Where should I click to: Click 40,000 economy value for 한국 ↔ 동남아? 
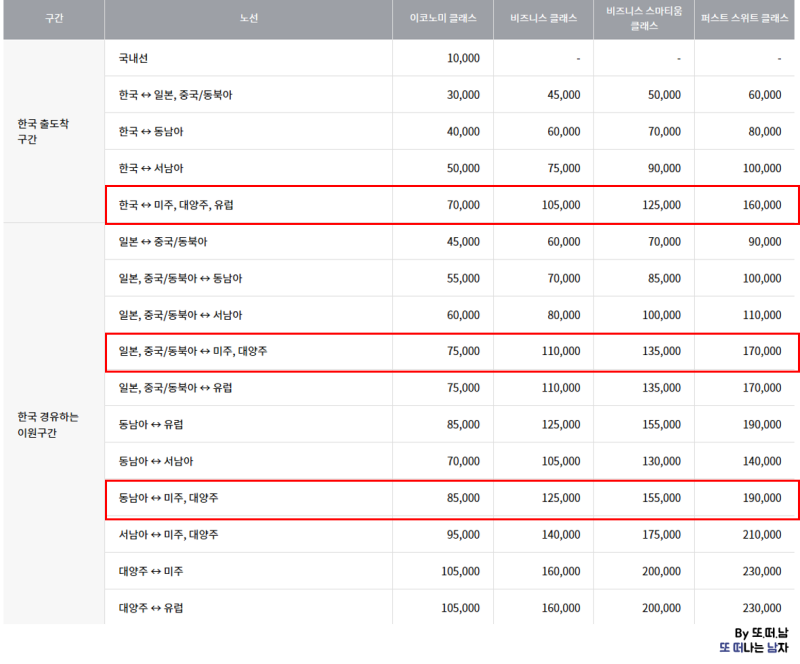point(463,132)
